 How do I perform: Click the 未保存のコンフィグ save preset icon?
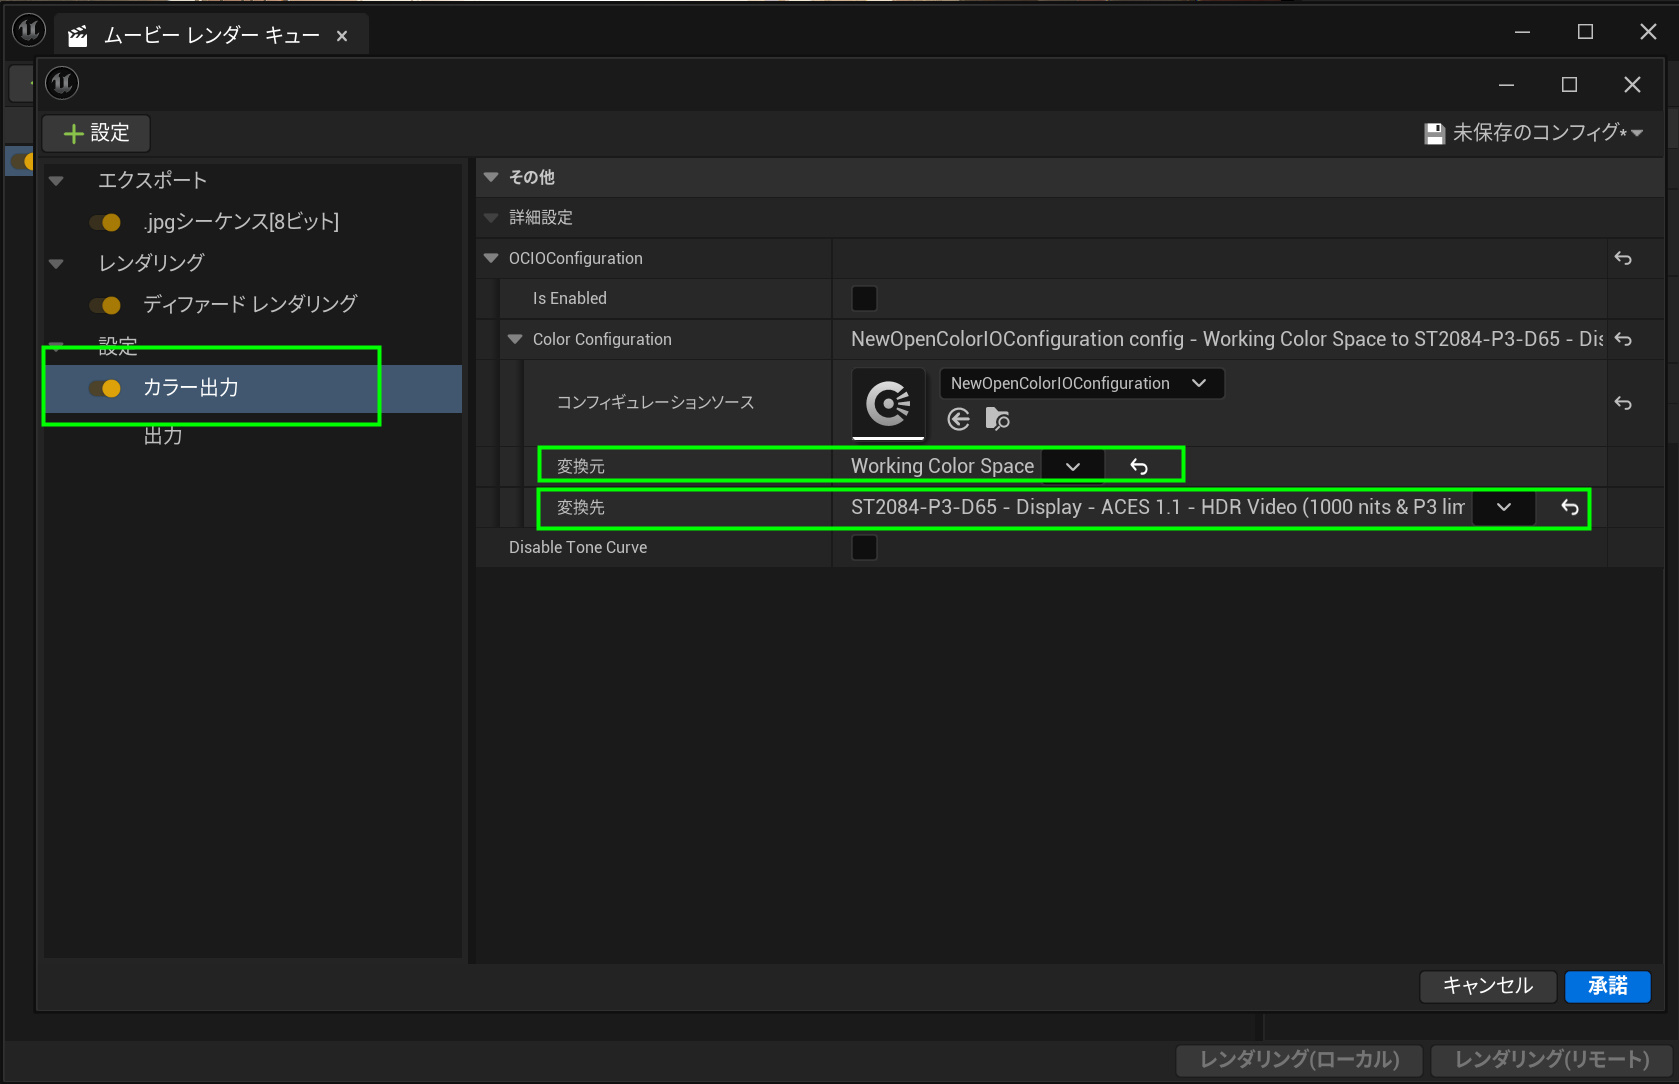1434,133
